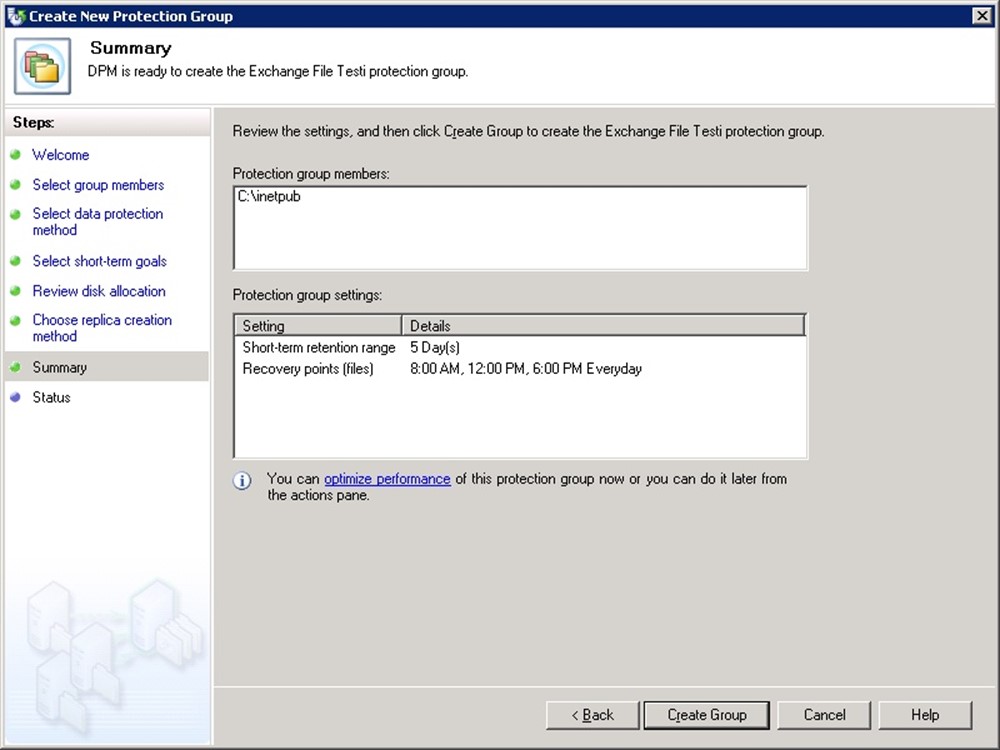Go back using the Back button
This screenshot has height=750, width=1000.
click(592, 715)
